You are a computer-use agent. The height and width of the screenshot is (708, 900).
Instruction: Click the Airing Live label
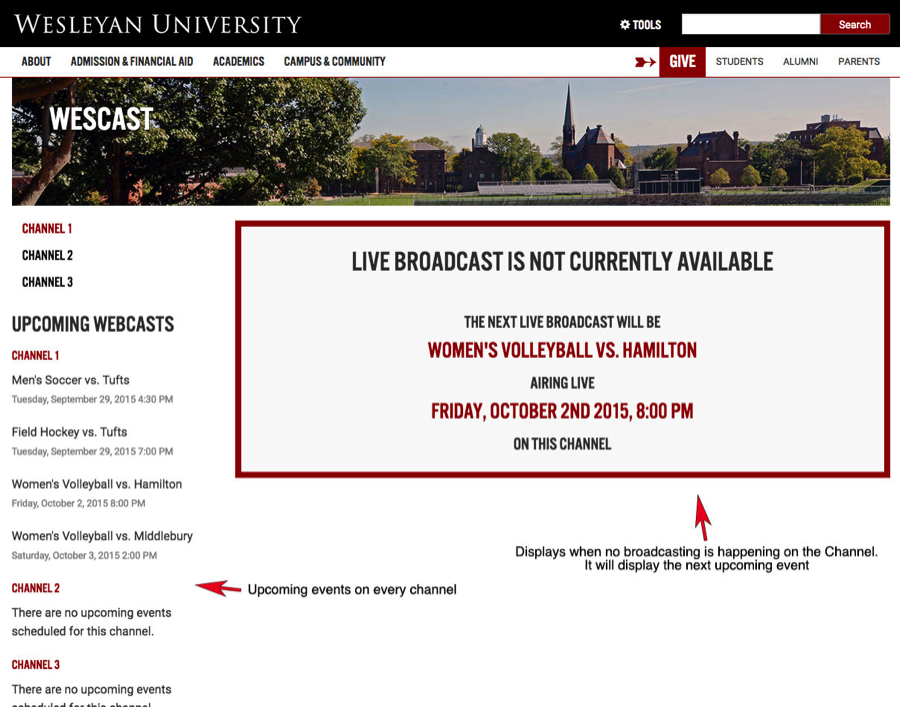tap(562, 383)
